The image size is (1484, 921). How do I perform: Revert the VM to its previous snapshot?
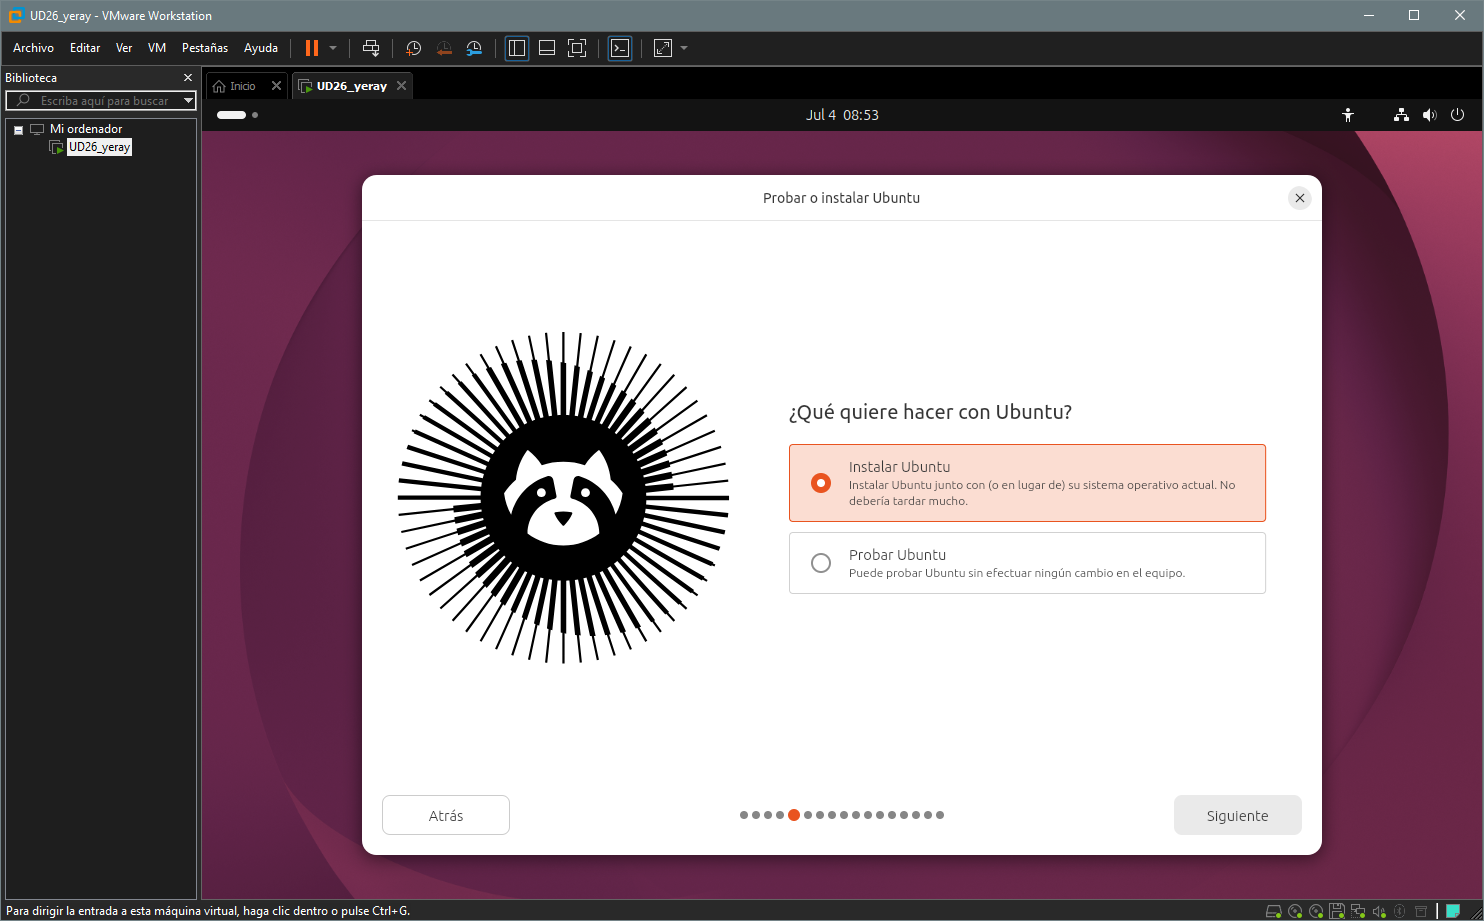coord(444,48)
